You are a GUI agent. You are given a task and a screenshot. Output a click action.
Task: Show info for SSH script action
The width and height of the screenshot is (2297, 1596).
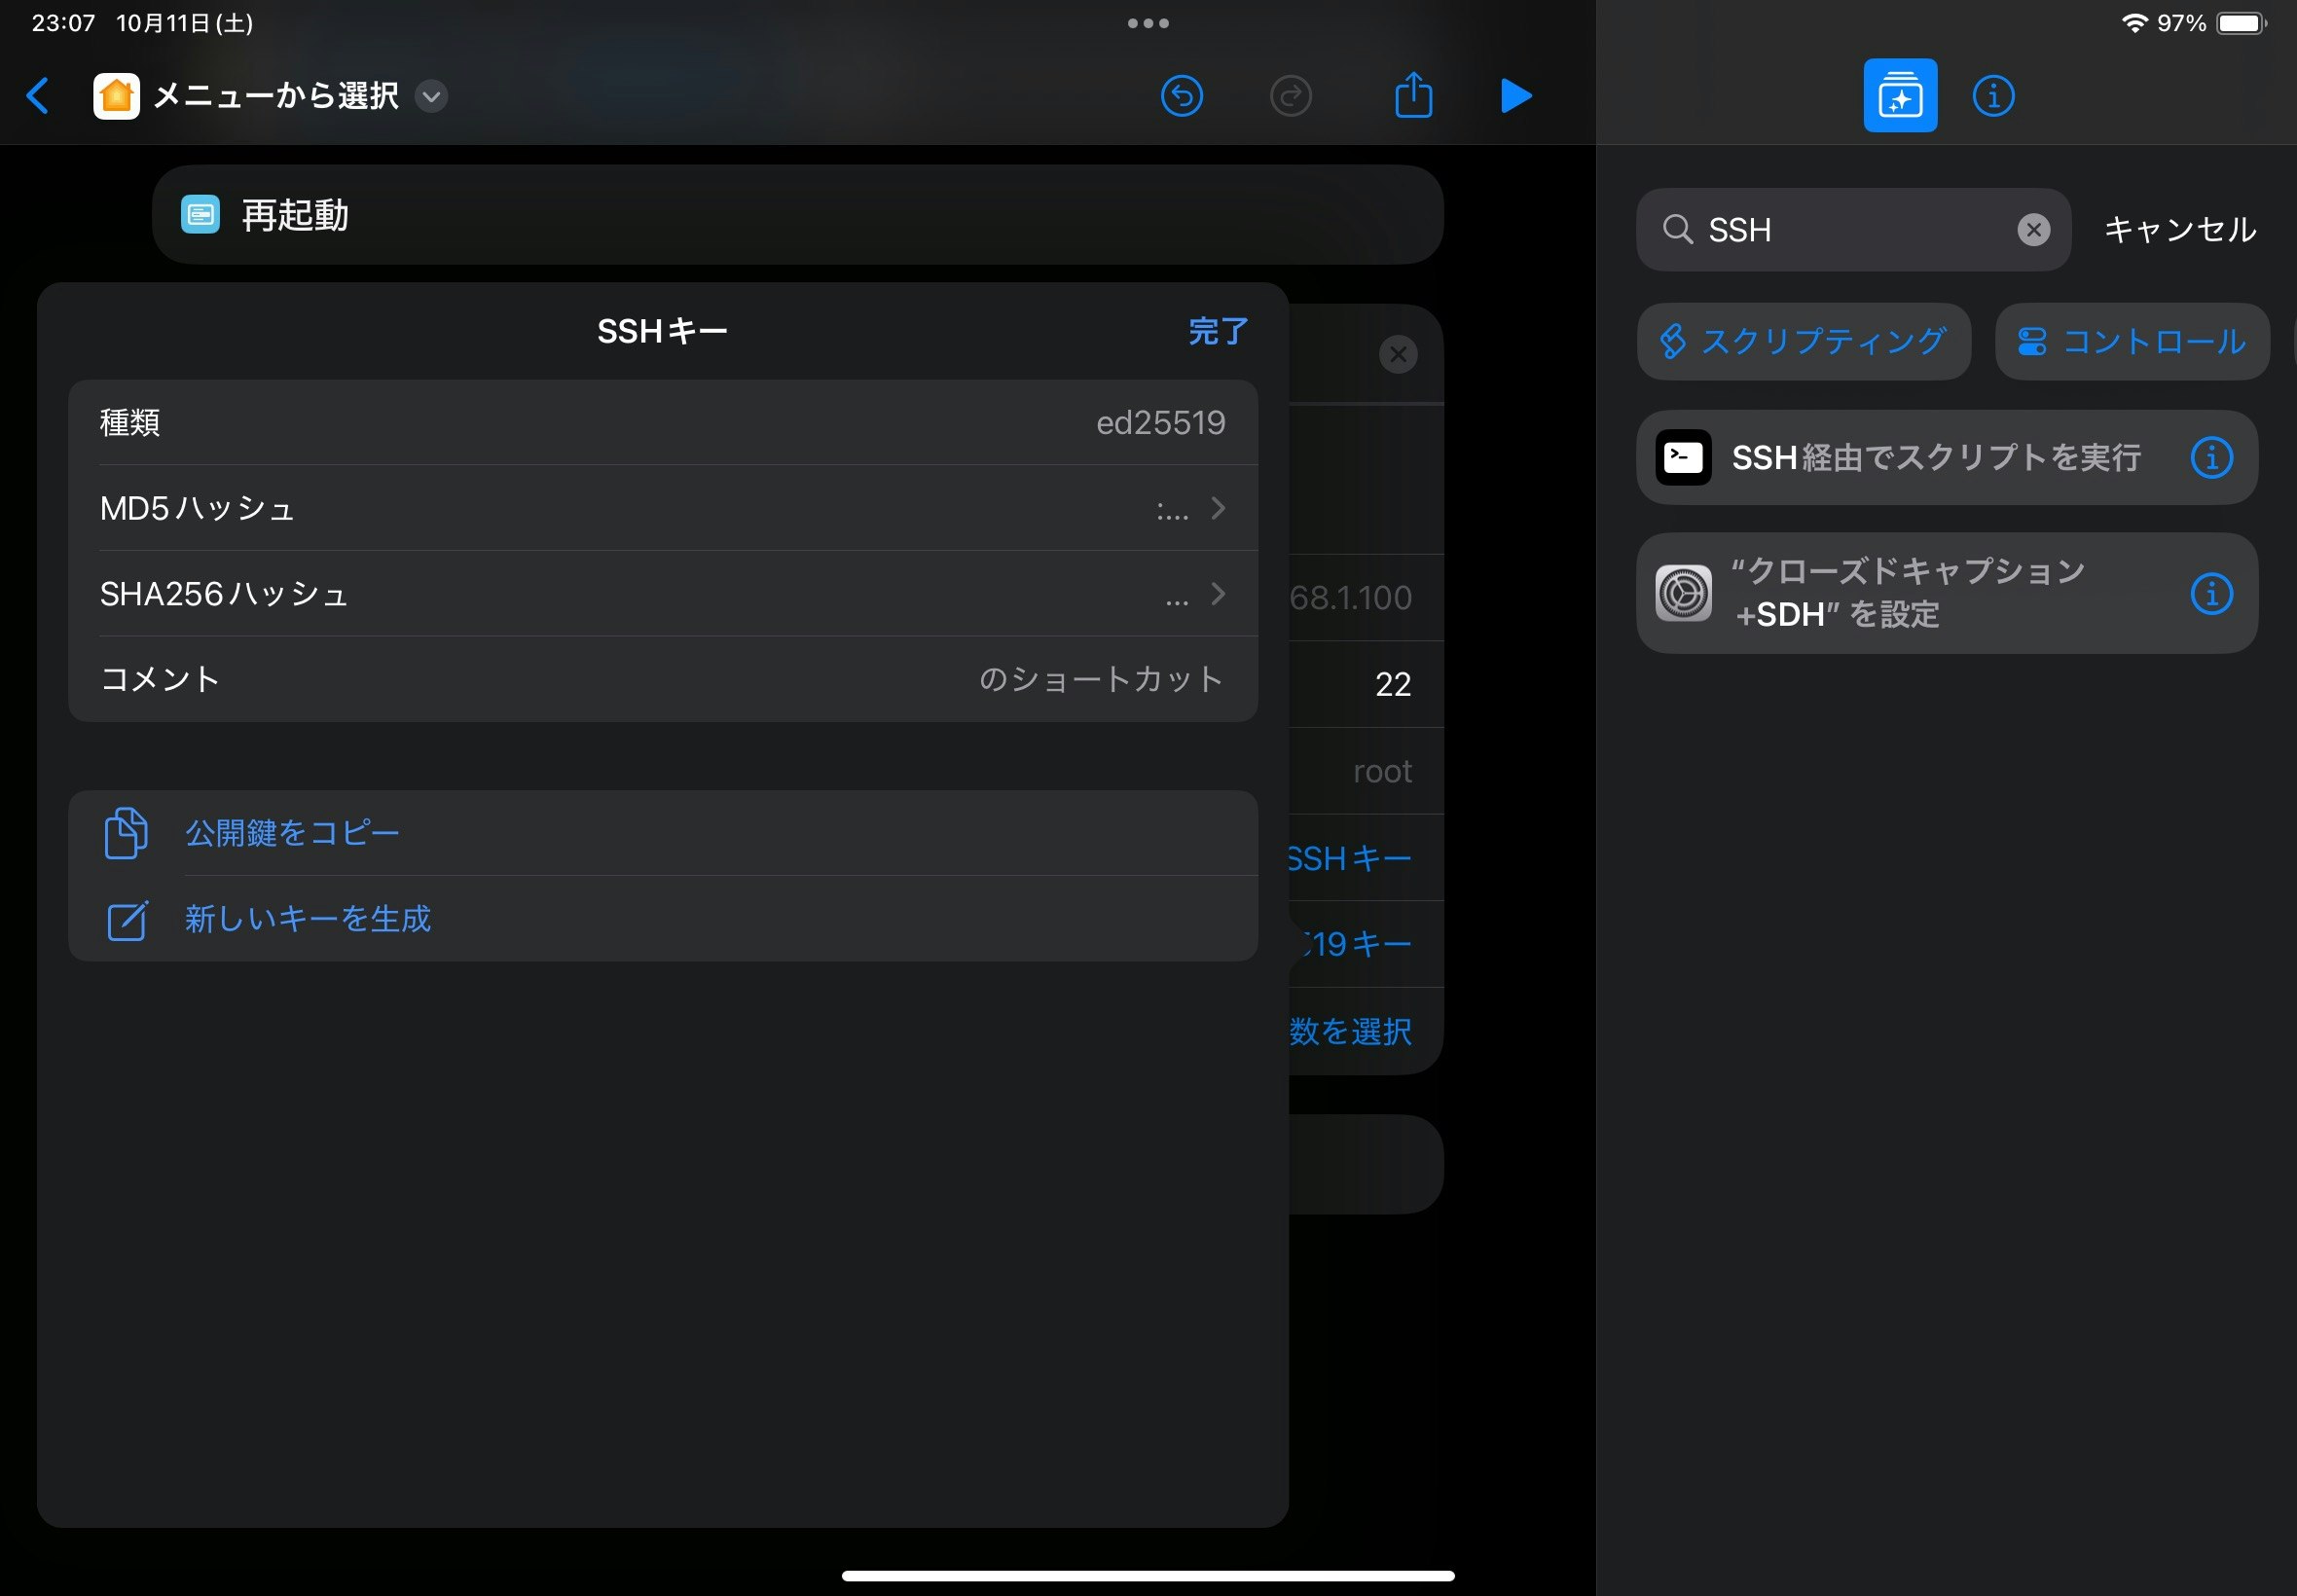click(x=2211, y=458)
